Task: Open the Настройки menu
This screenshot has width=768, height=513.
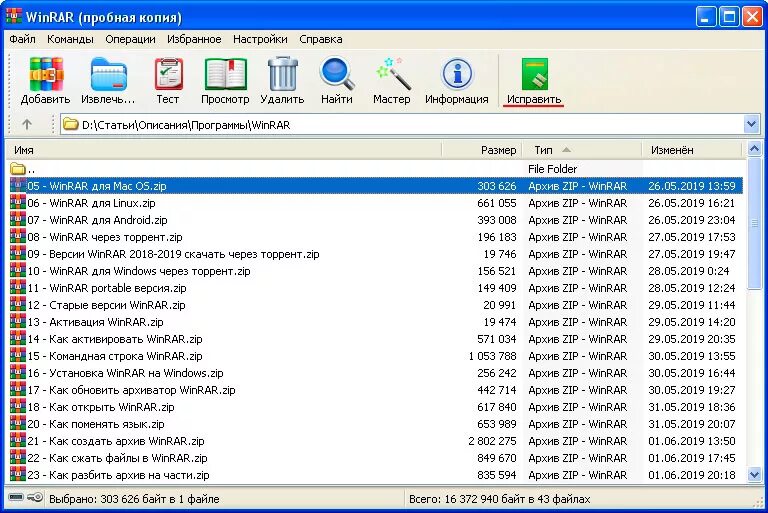Action: 260,39
